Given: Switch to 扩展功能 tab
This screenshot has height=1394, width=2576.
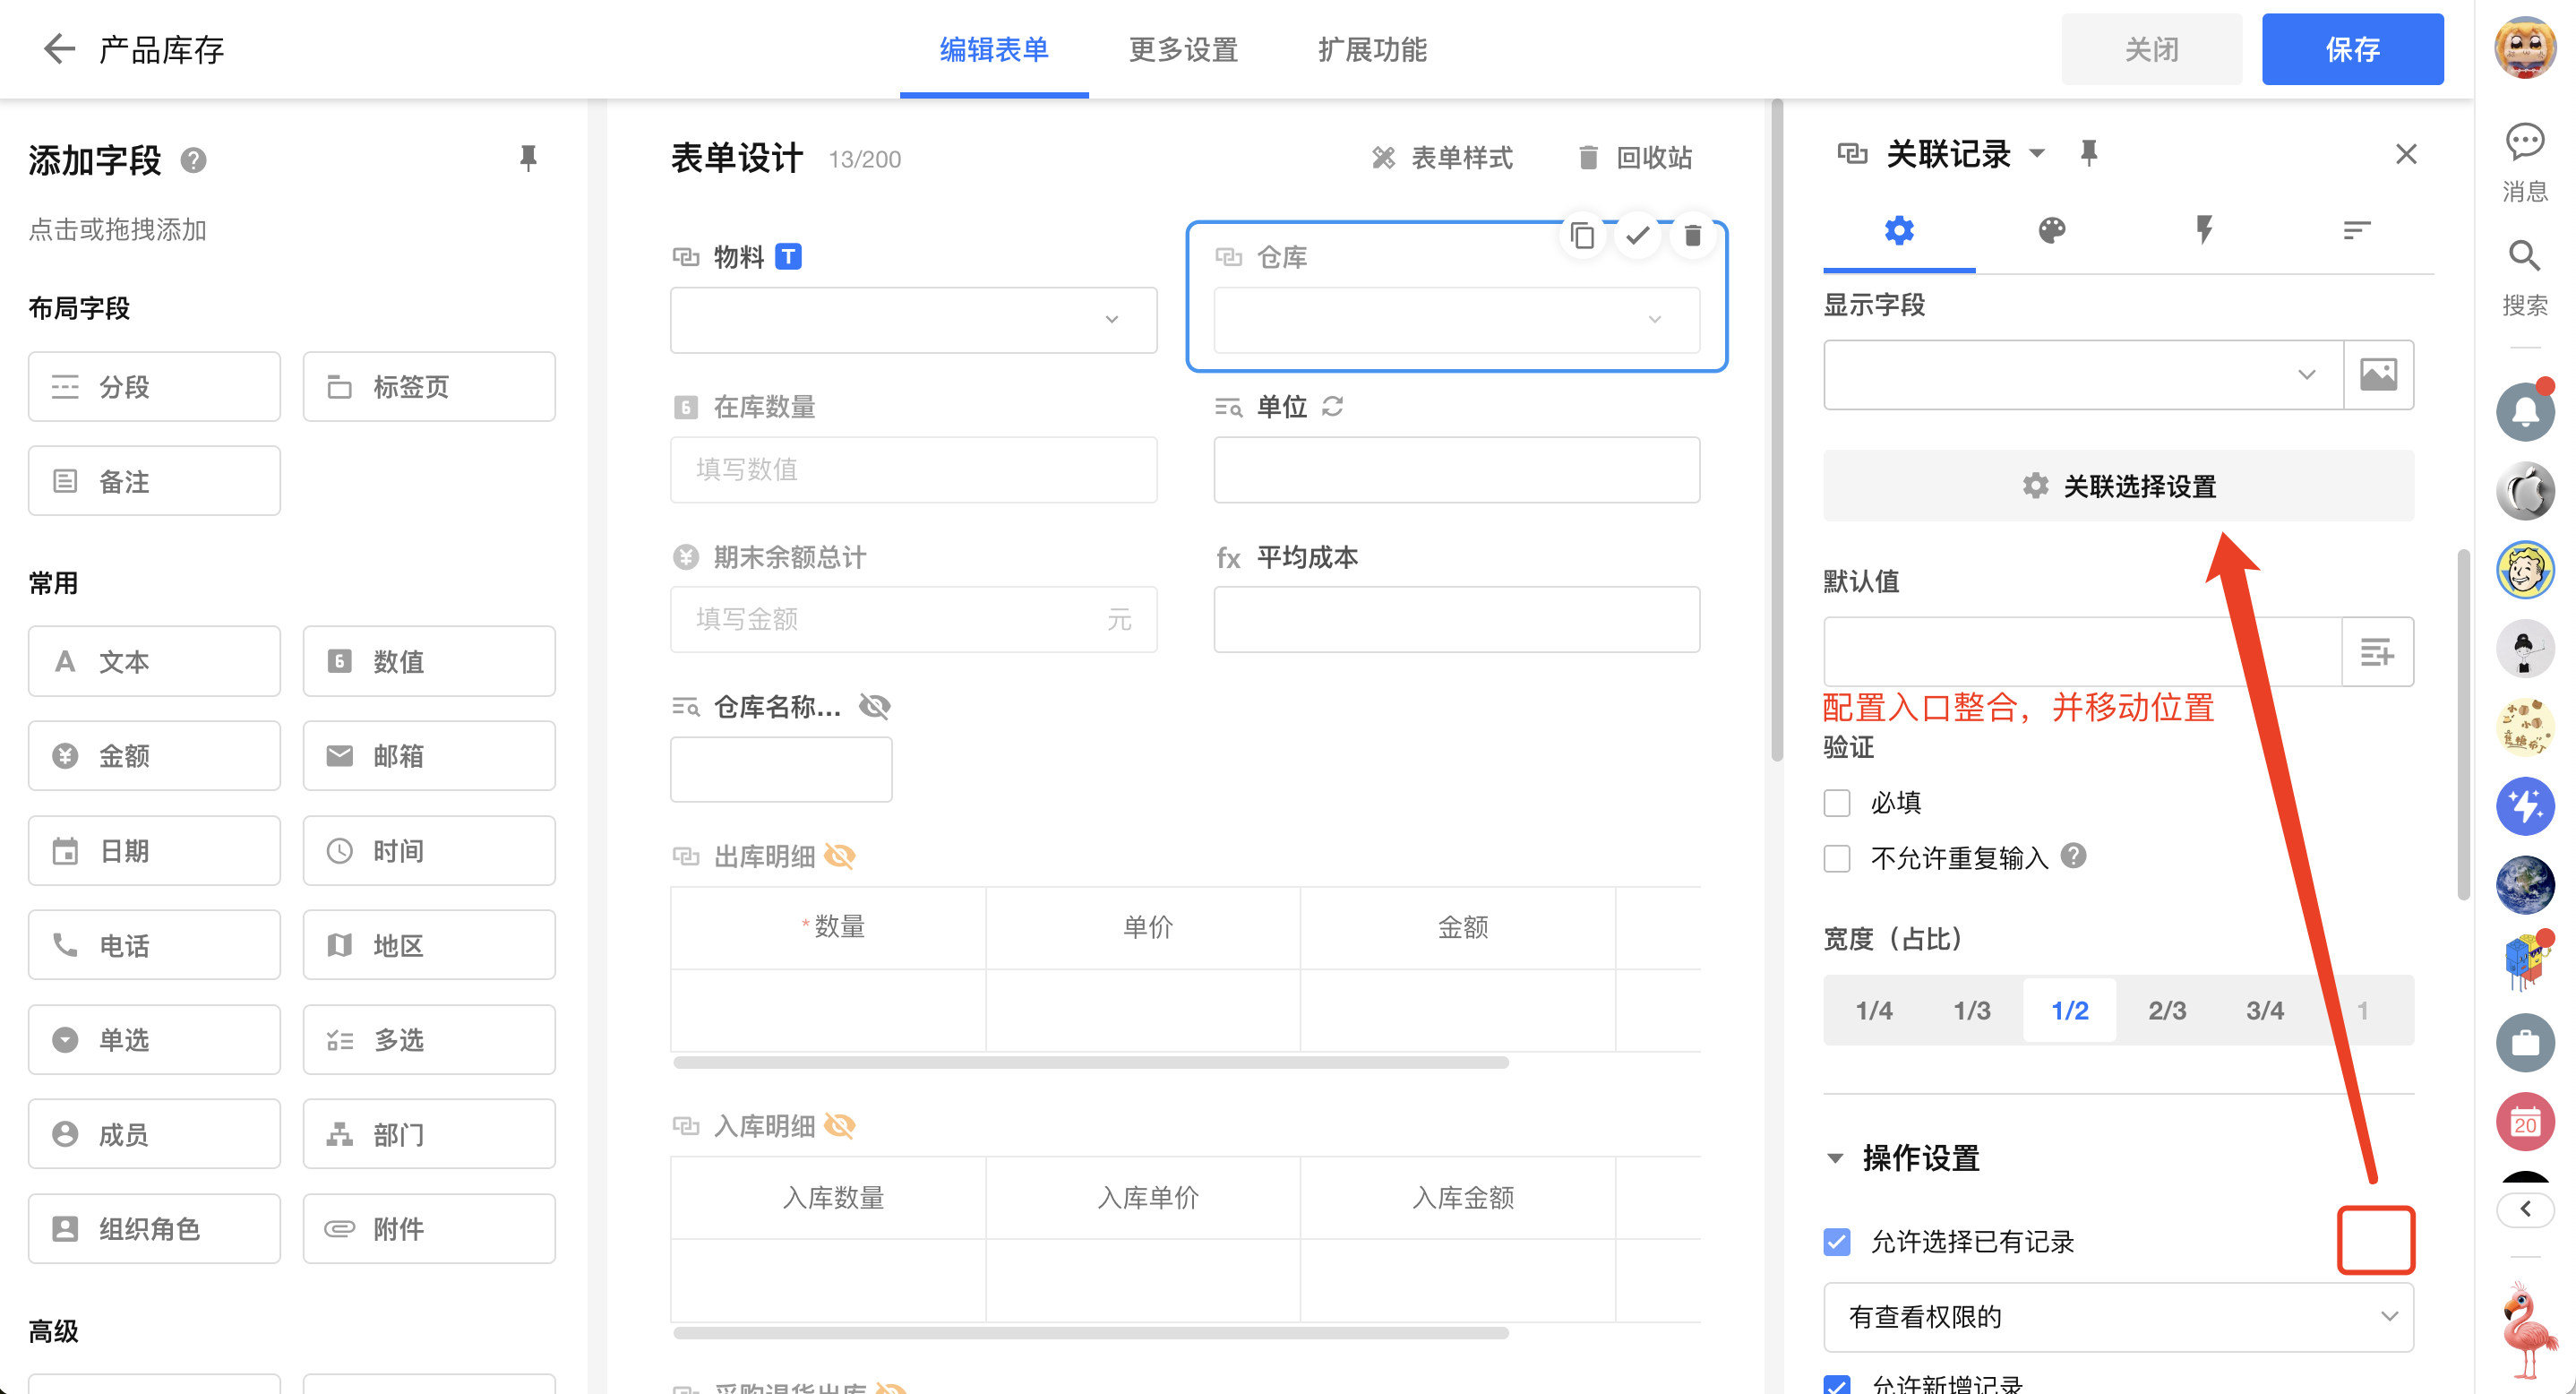Looking at the screenshot, I should (x=1371, y=49).
